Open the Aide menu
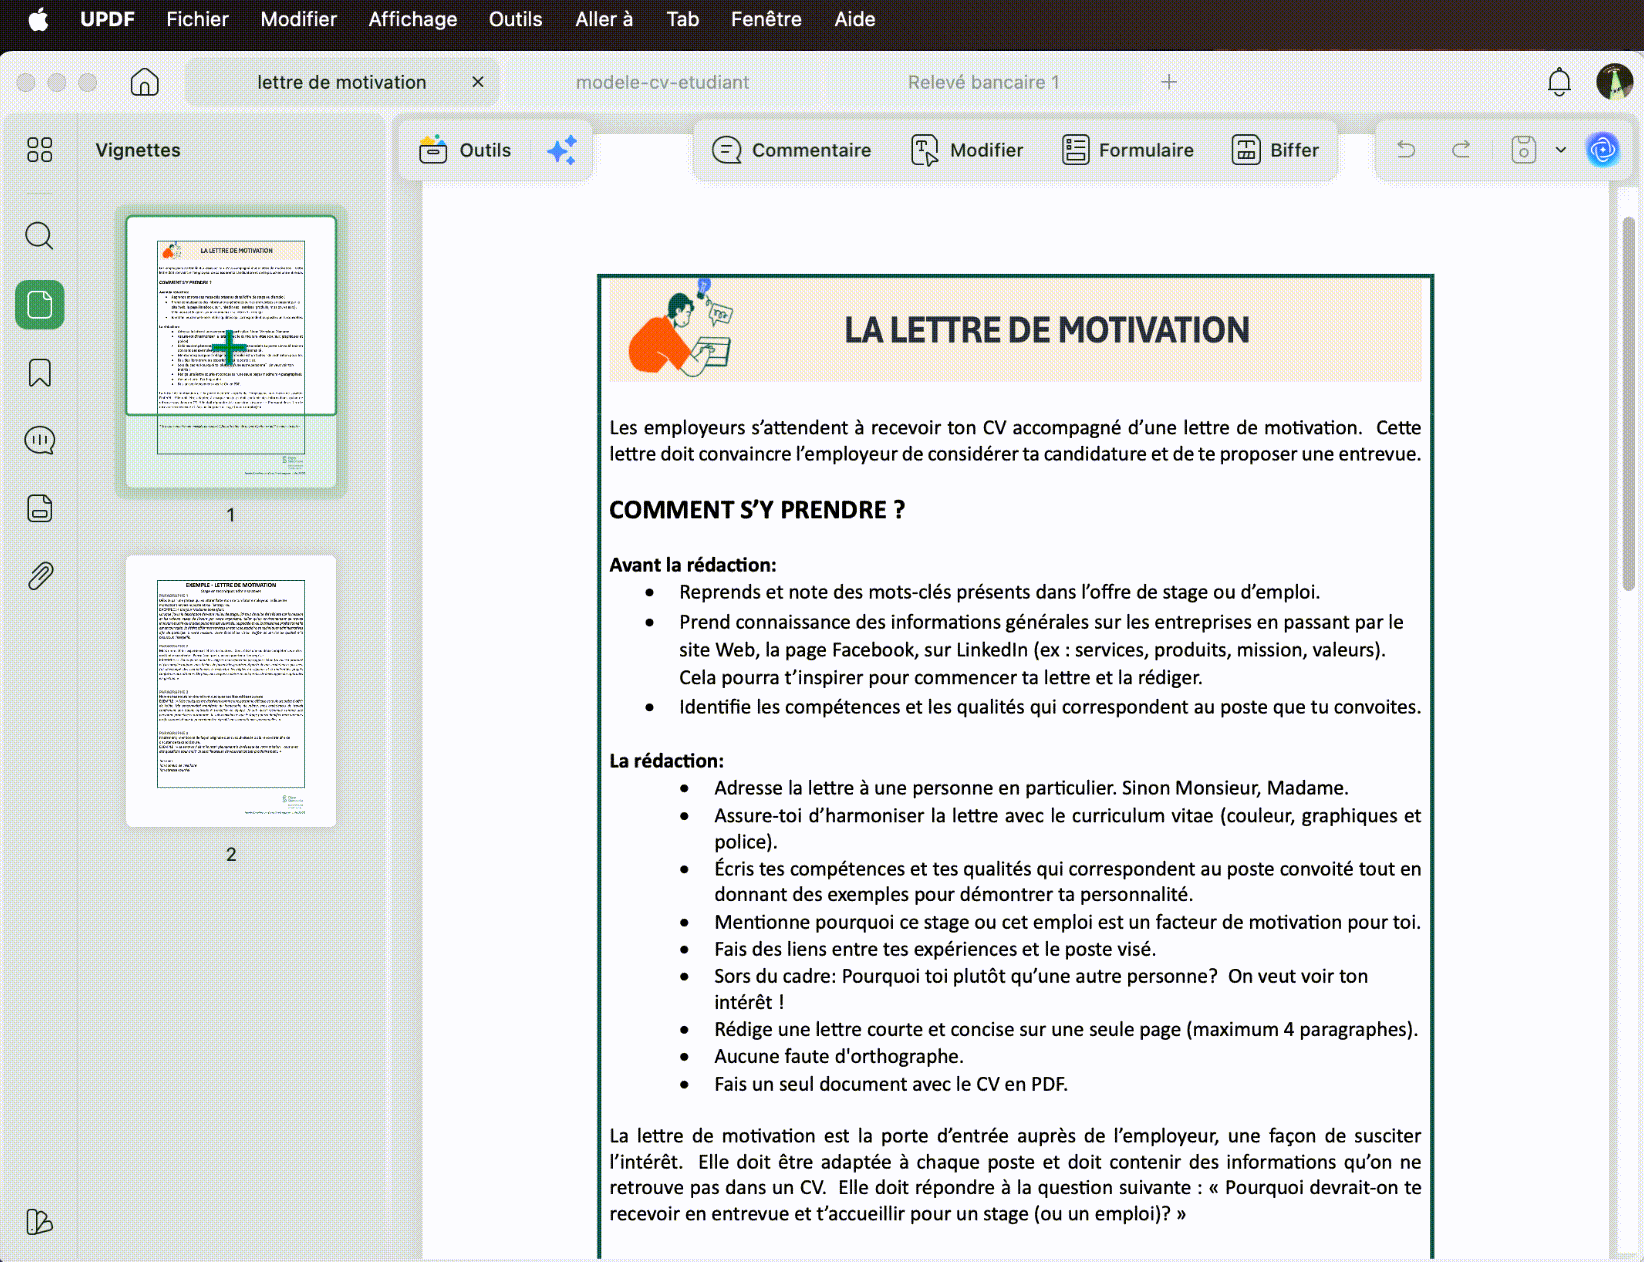 point(855,19)
